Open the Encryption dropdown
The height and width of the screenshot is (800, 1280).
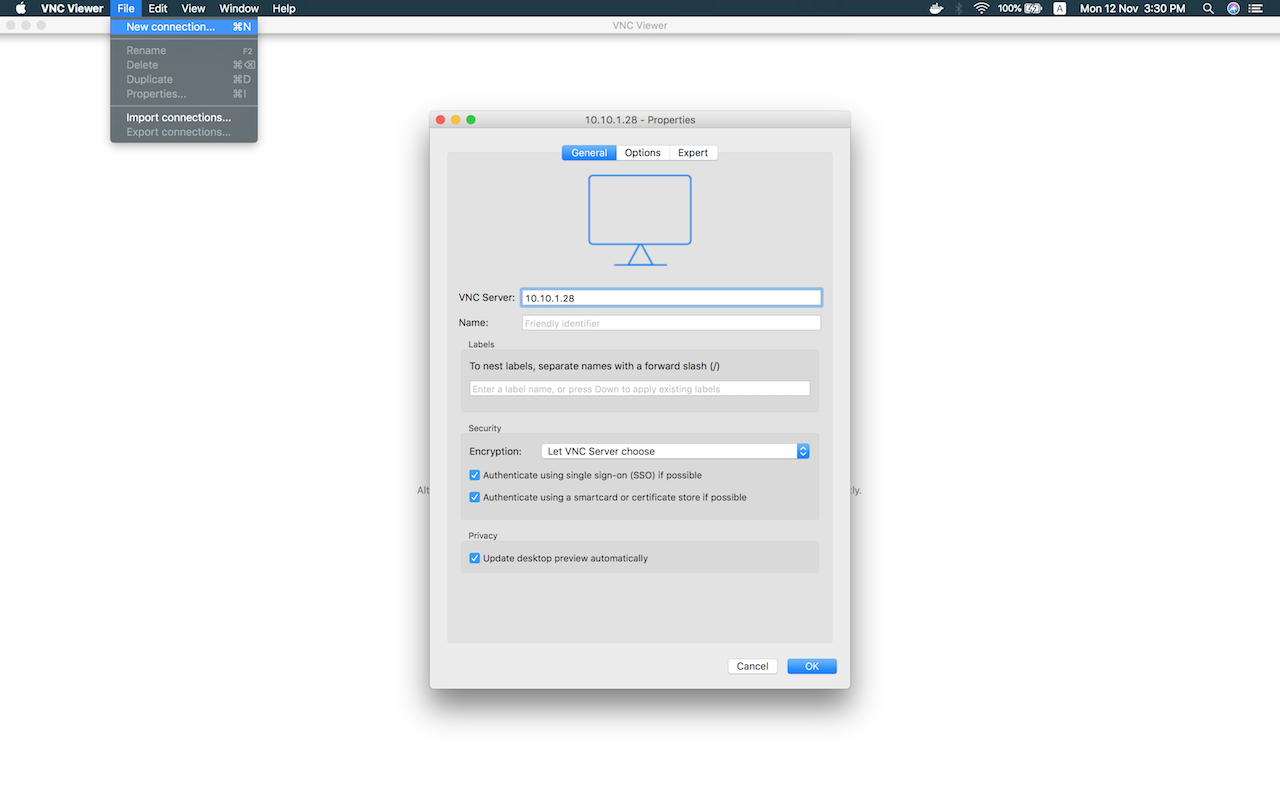click(675, 451)
